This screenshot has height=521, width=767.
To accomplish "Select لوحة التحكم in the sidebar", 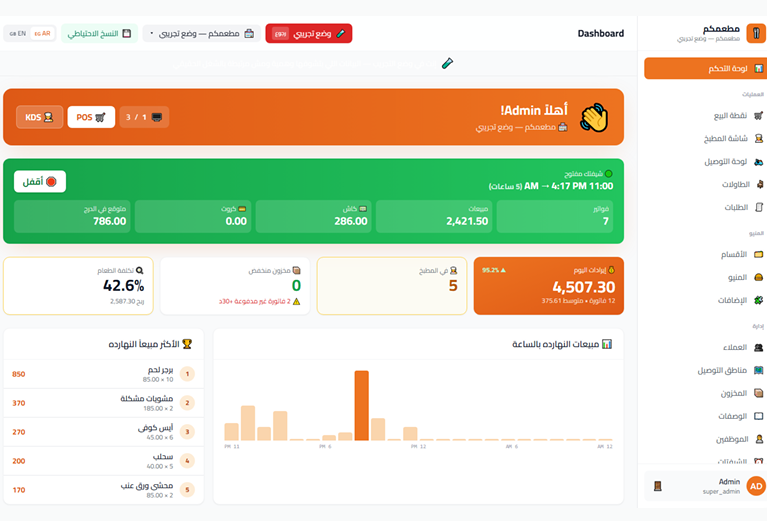I will (705, 68).
